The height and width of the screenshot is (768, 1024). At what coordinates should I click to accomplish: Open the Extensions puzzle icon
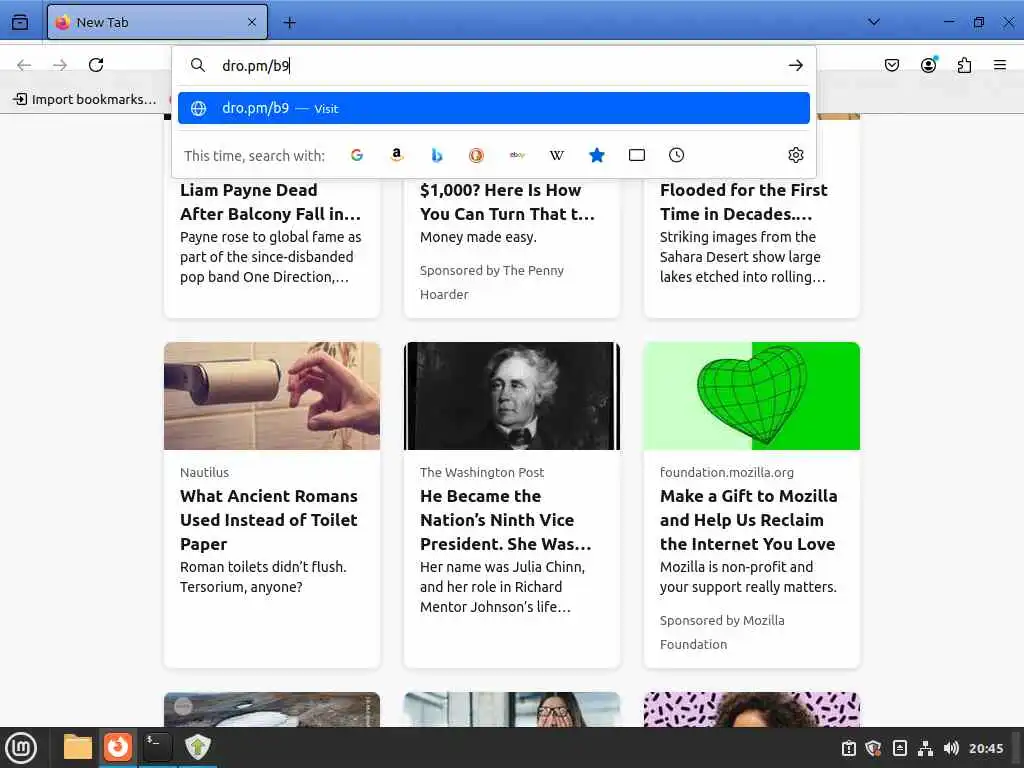964,65
